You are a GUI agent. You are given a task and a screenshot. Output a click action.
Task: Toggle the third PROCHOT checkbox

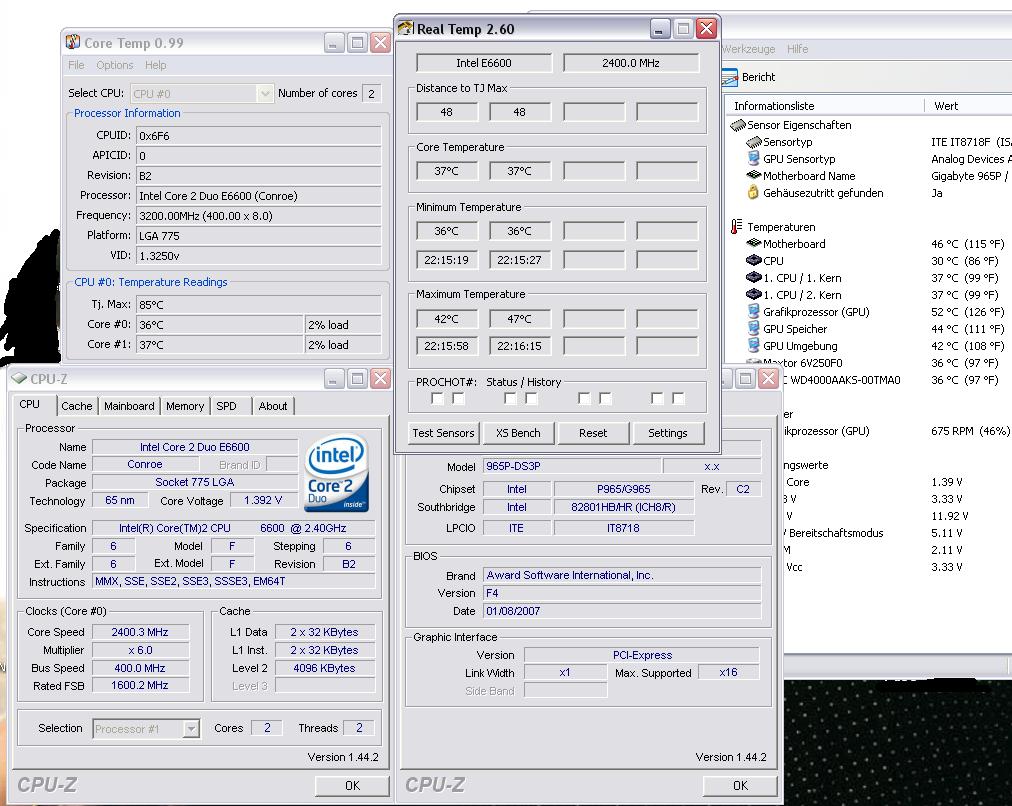click(510, 398)
